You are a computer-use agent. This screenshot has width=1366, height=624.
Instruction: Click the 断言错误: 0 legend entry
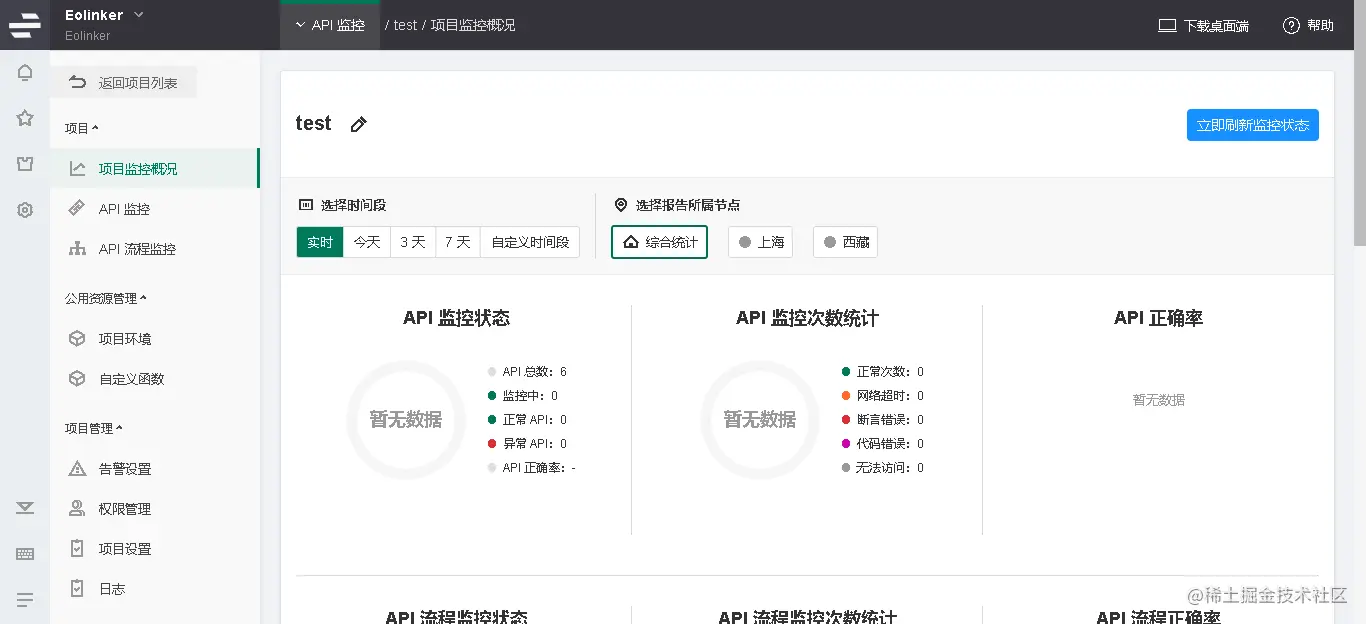tap(883, 420)
